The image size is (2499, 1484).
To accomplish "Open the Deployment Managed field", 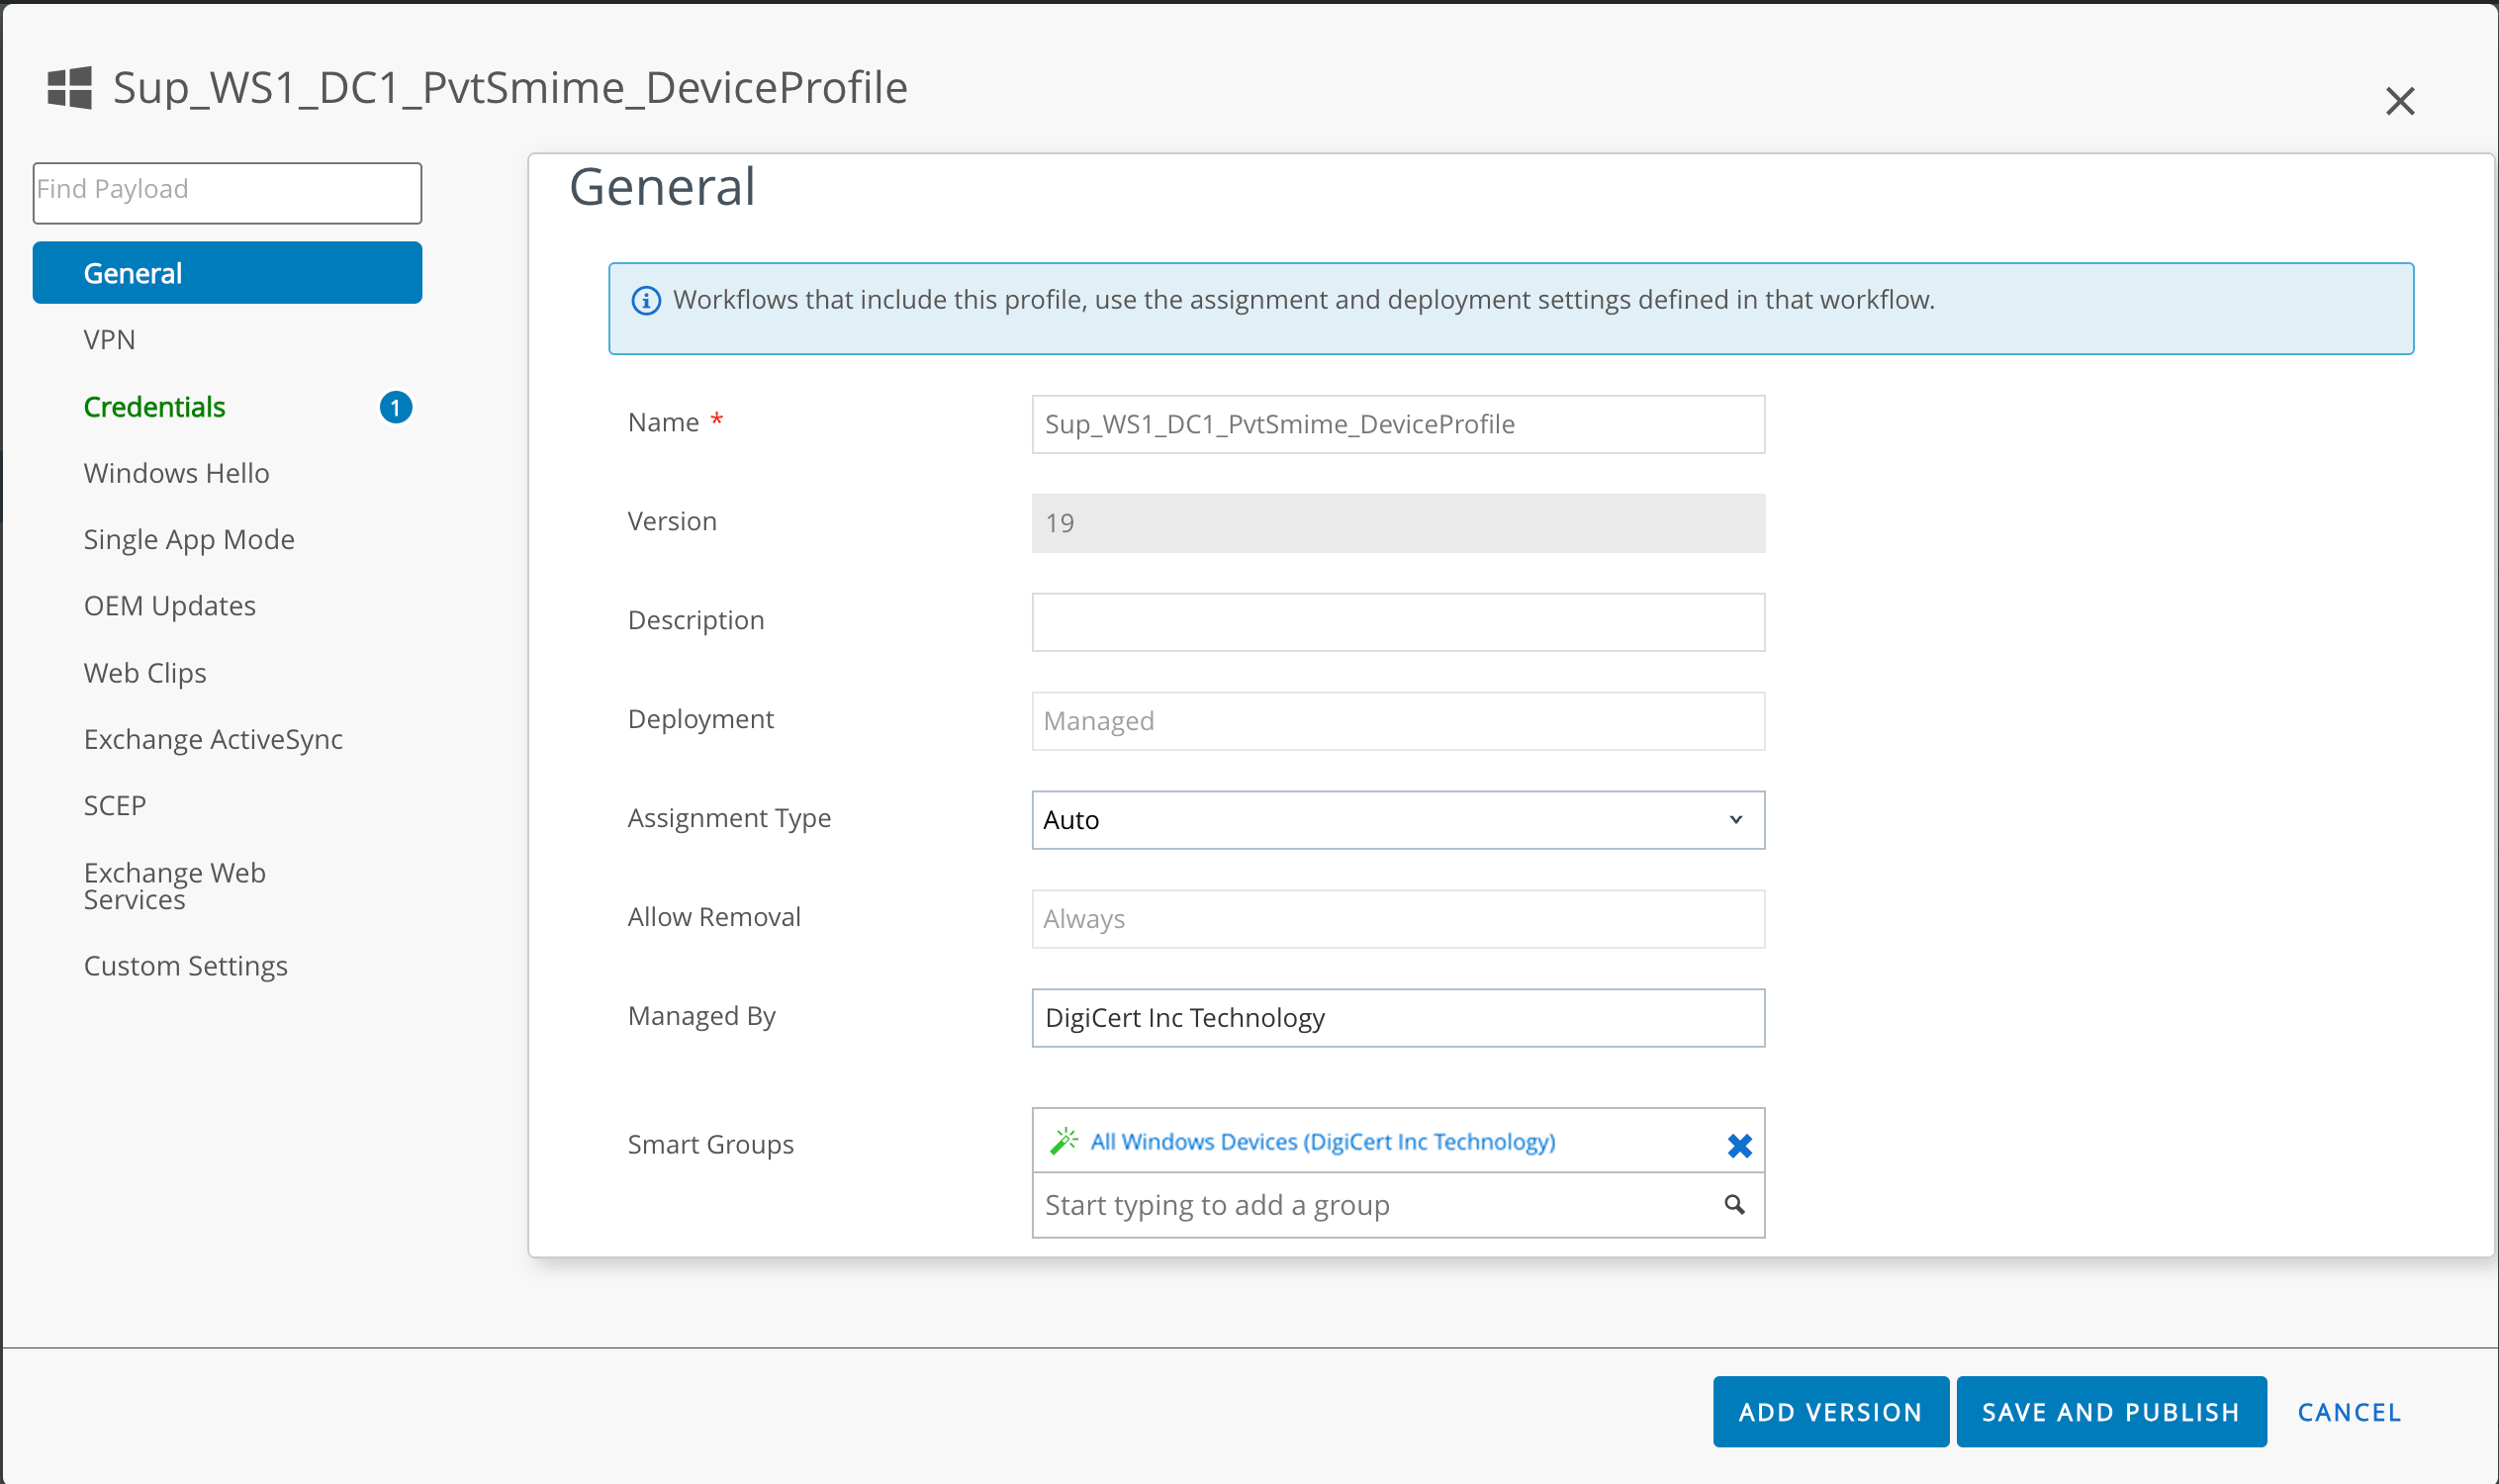I will click(1397, 721).
